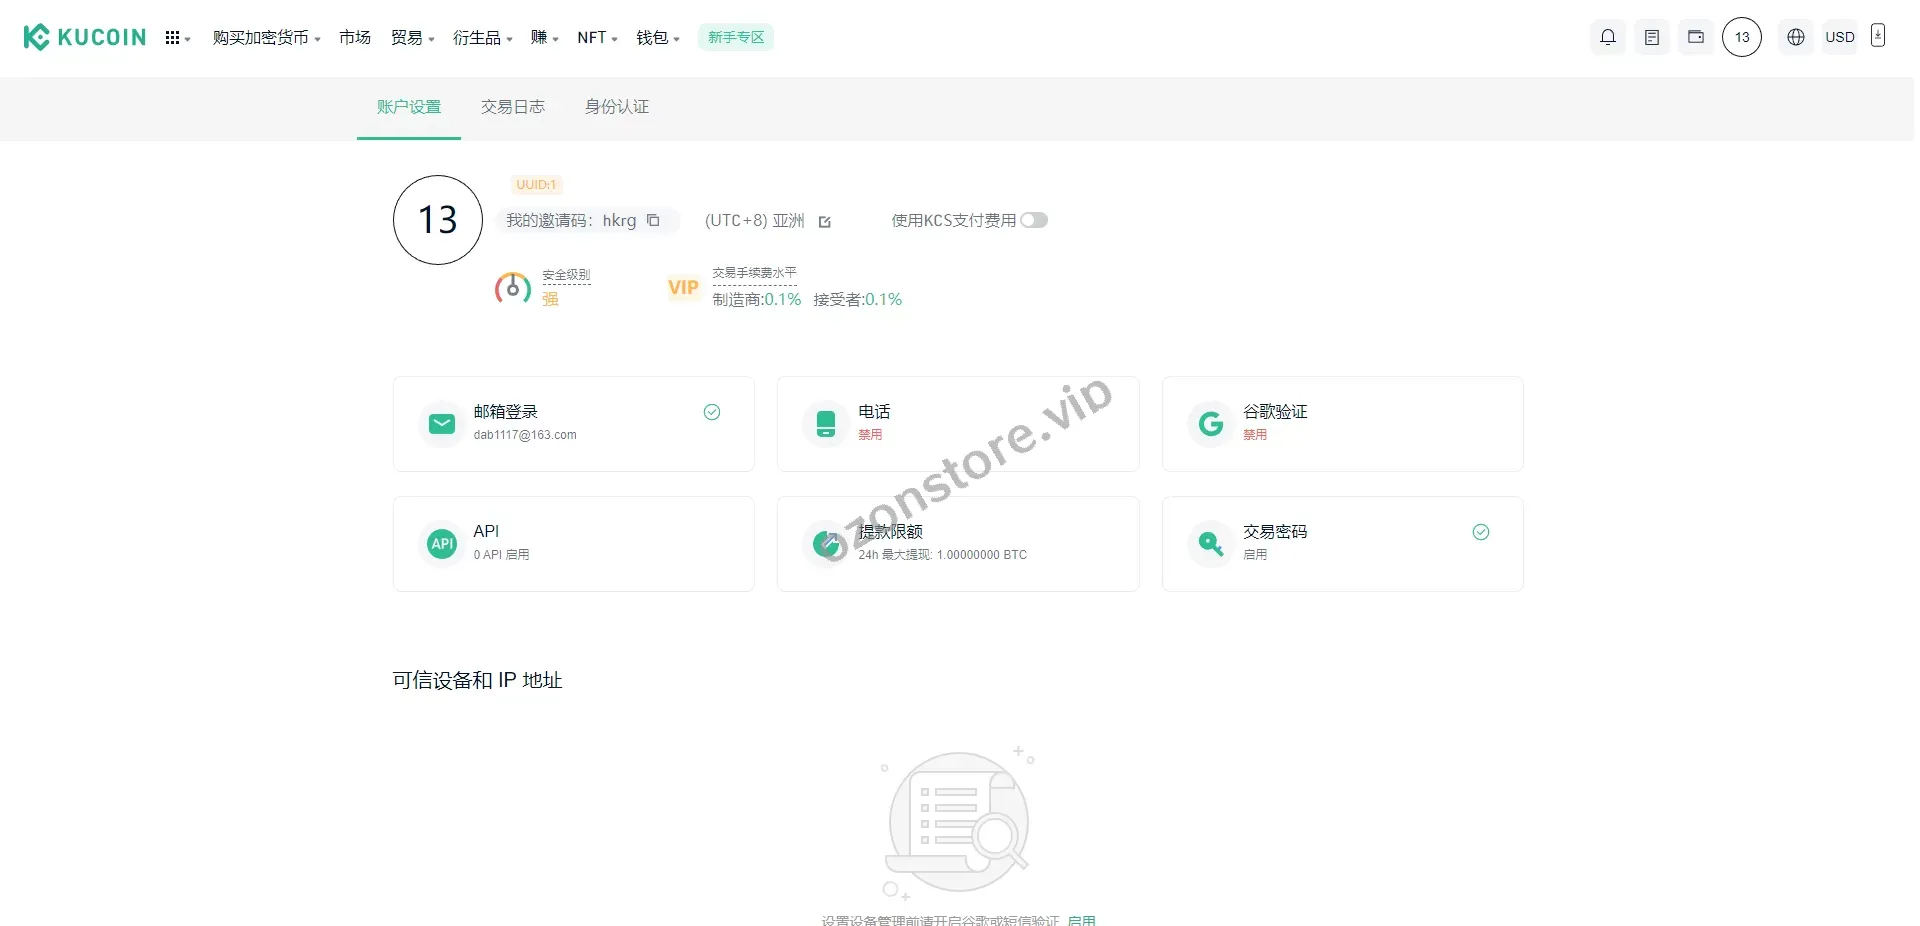
Task: Open the apps grid menu icon
Action: [x=174, y=38]
